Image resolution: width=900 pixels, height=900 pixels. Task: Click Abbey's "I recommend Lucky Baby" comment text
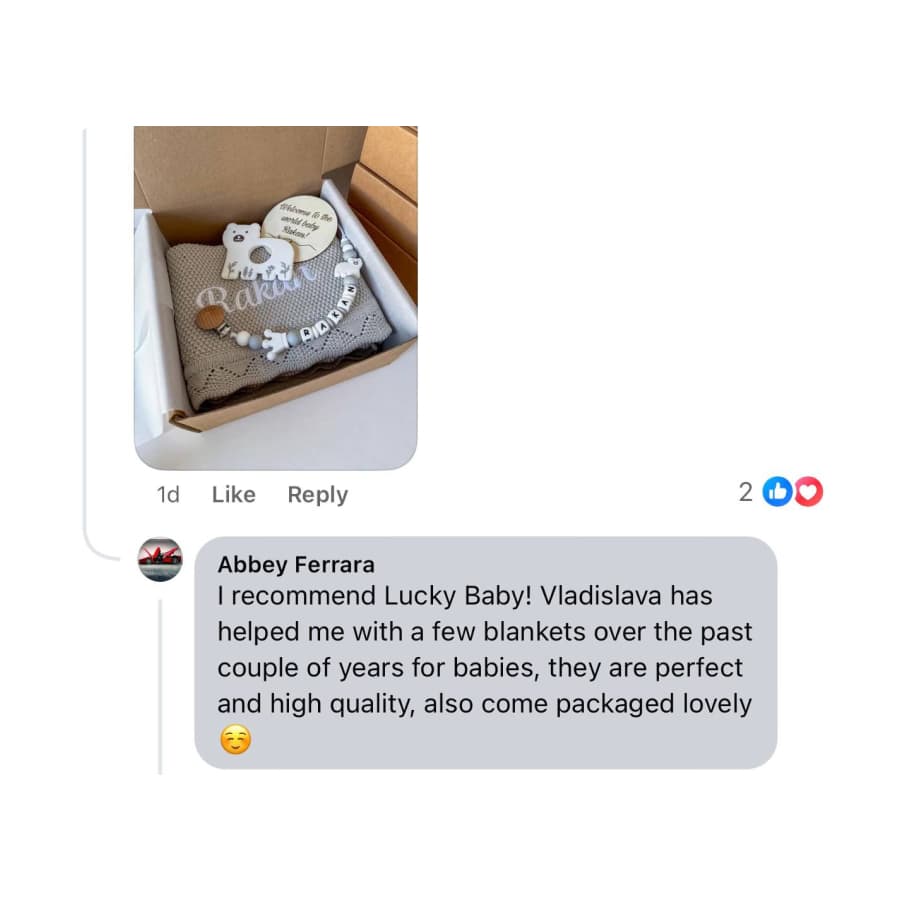pos(484,650)
